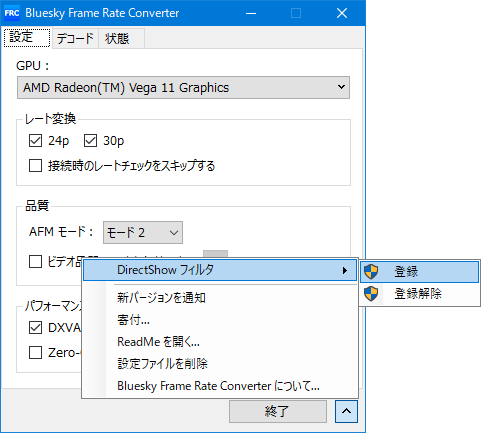Screen dimensions: 481x433
Task: Switch to the デコード tab
Action: click(75, 39)
